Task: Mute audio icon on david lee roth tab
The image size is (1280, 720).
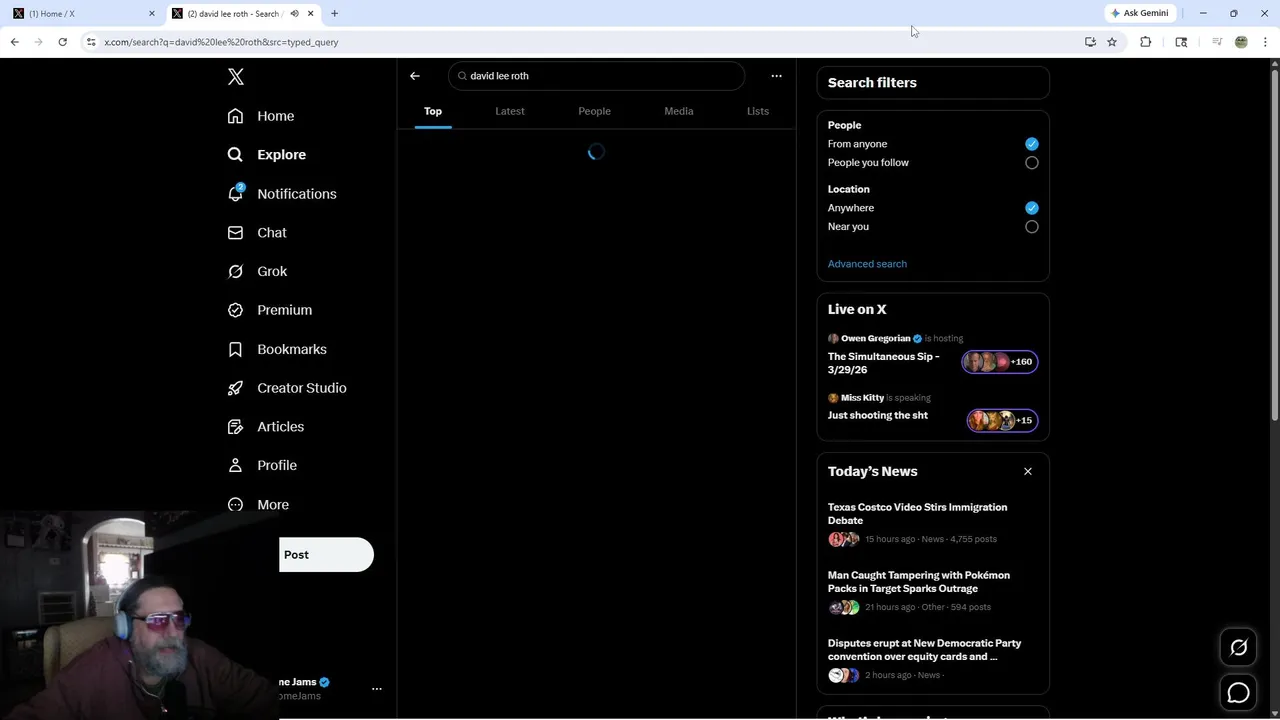Action: pyautogui.click(x=294, y=13)
